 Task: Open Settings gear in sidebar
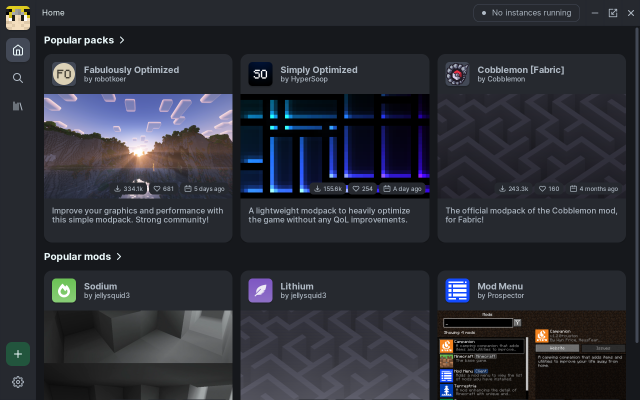(17, 382)
